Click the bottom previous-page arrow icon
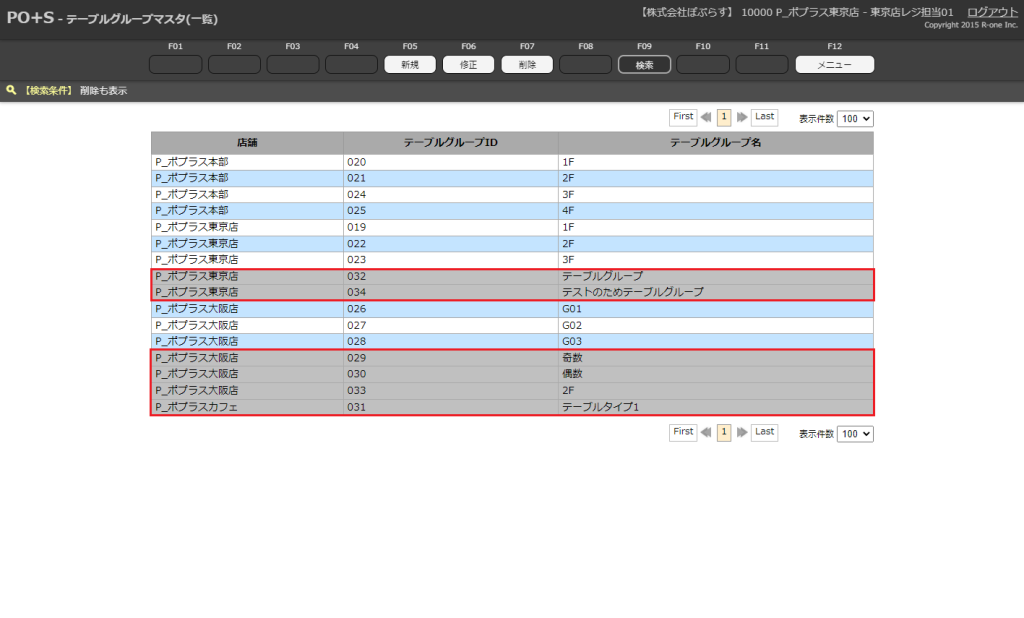 coord(706,433)
